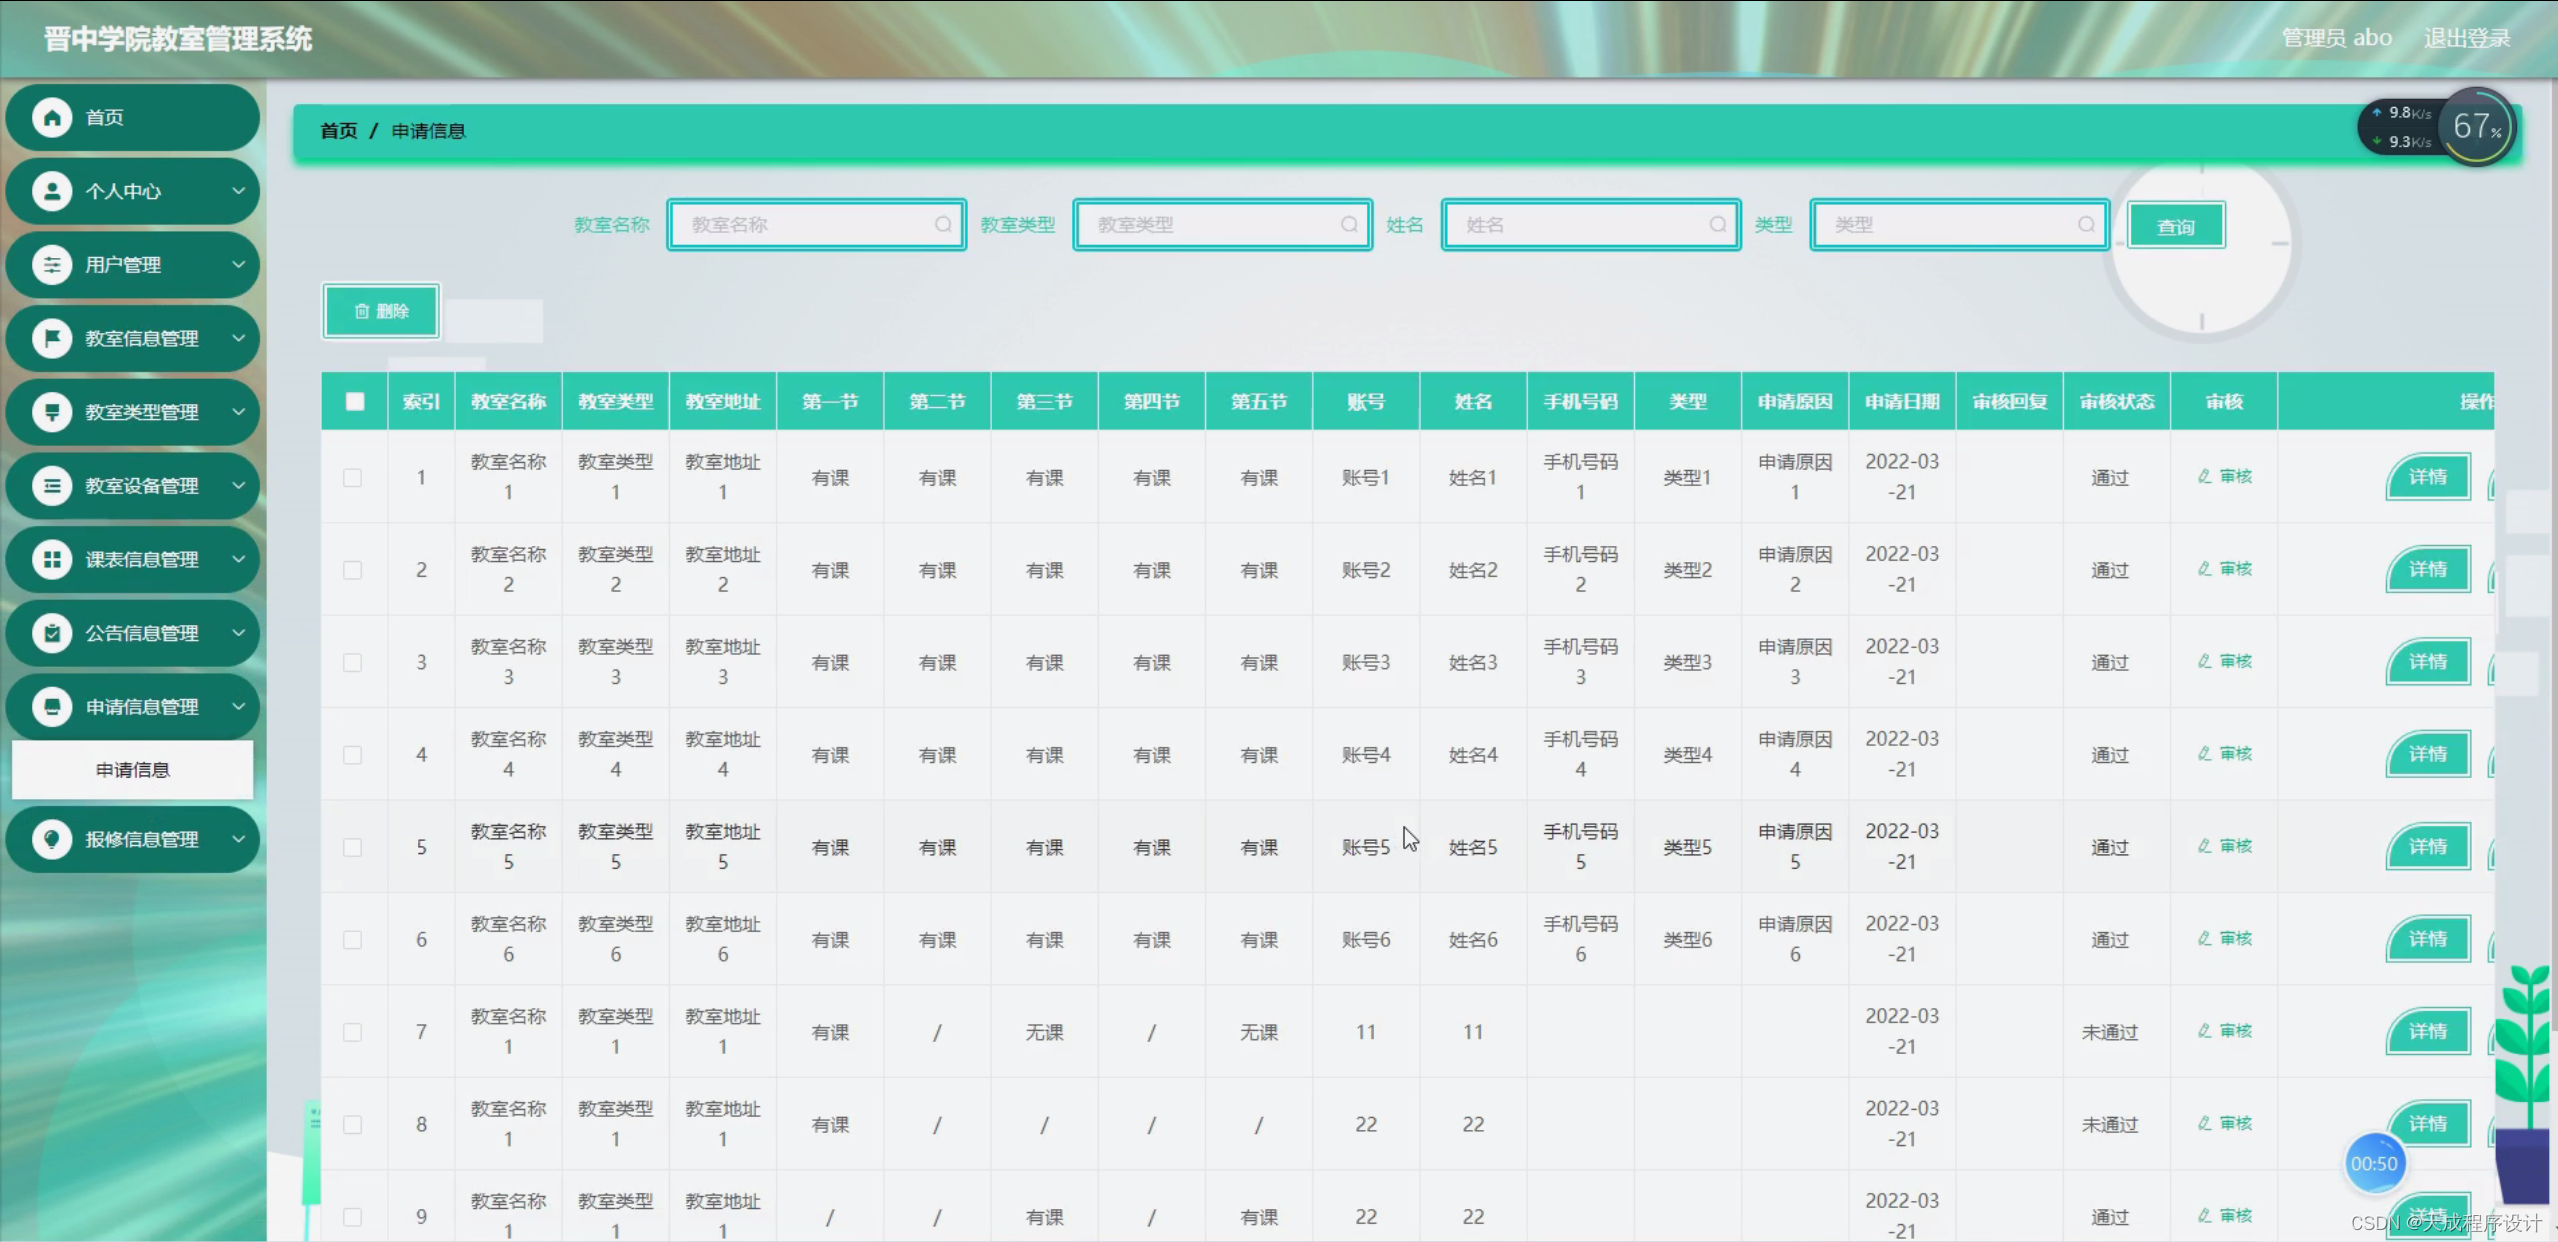Click the lightbulb icon for 报修信息管理
This screenshot has width=2558, height=1242.
point(52,839)
